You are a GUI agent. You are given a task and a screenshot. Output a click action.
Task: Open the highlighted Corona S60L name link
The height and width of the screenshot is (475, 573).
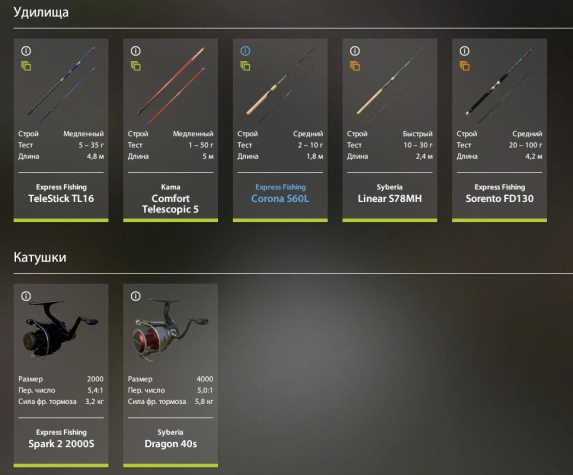(280, 198)
